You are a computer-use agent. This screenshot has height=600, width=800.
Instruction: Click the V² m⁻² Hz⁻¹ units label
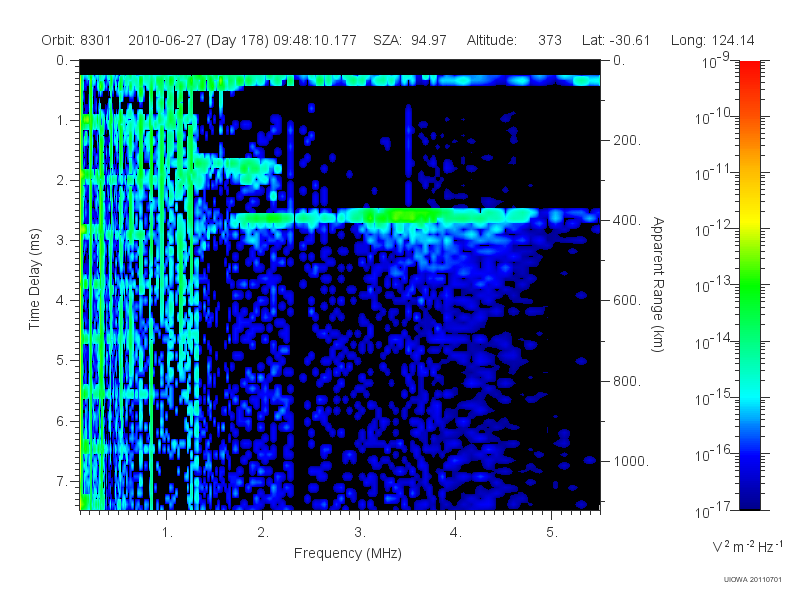click(x=747, y=546)
